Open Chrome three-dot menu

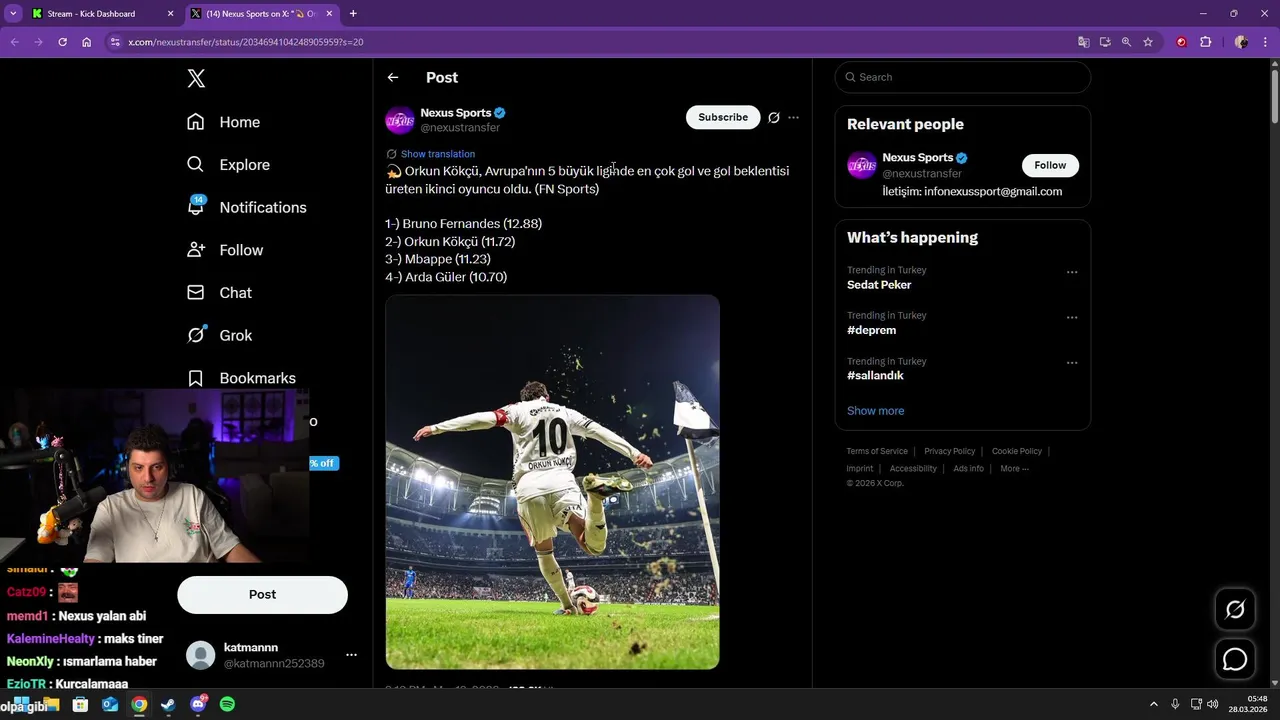[1265, 42]
